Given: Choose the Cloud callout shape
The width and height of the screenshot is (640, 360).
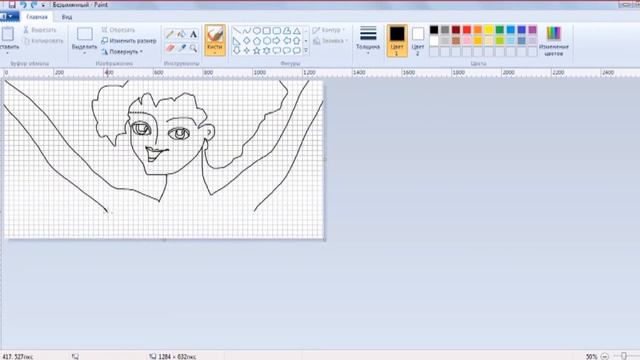Looking at the screenshot, I should 297,51.
